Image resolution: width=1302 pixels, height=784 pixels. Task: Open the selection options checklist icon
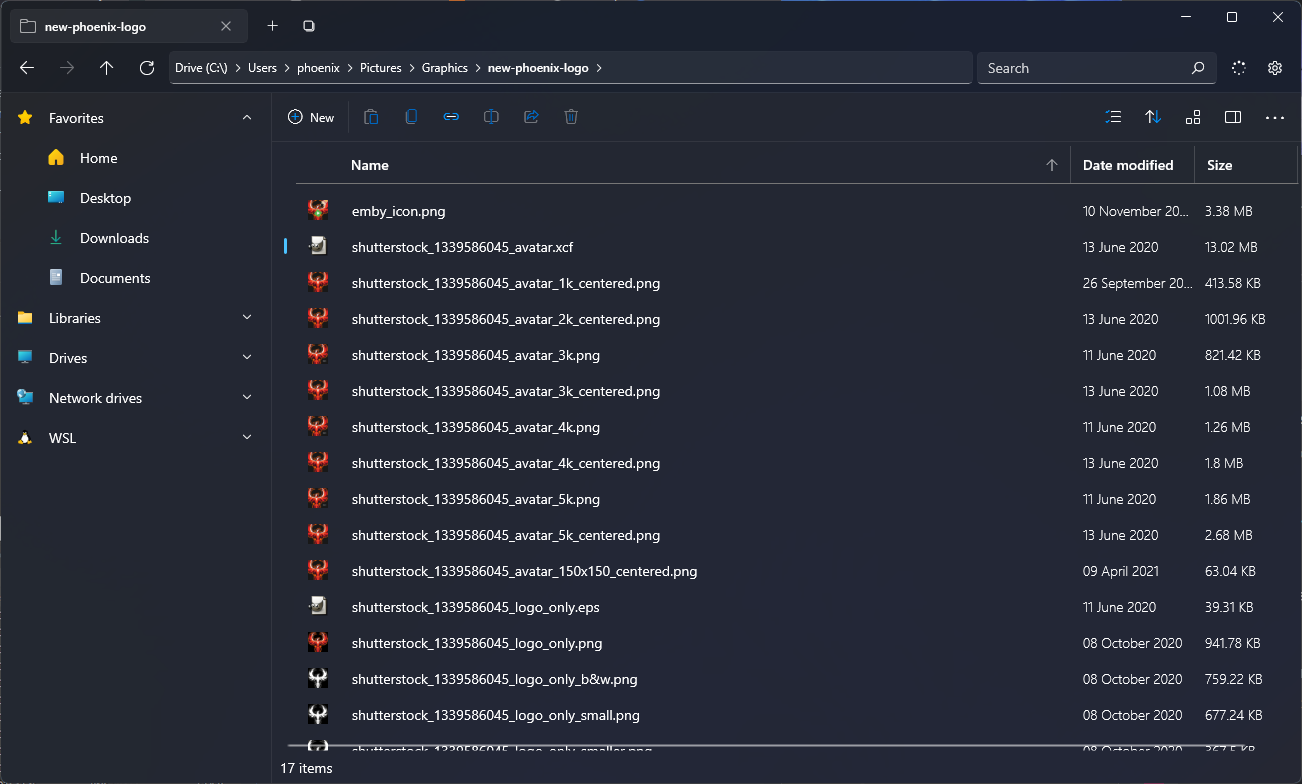coord(1113,117)
